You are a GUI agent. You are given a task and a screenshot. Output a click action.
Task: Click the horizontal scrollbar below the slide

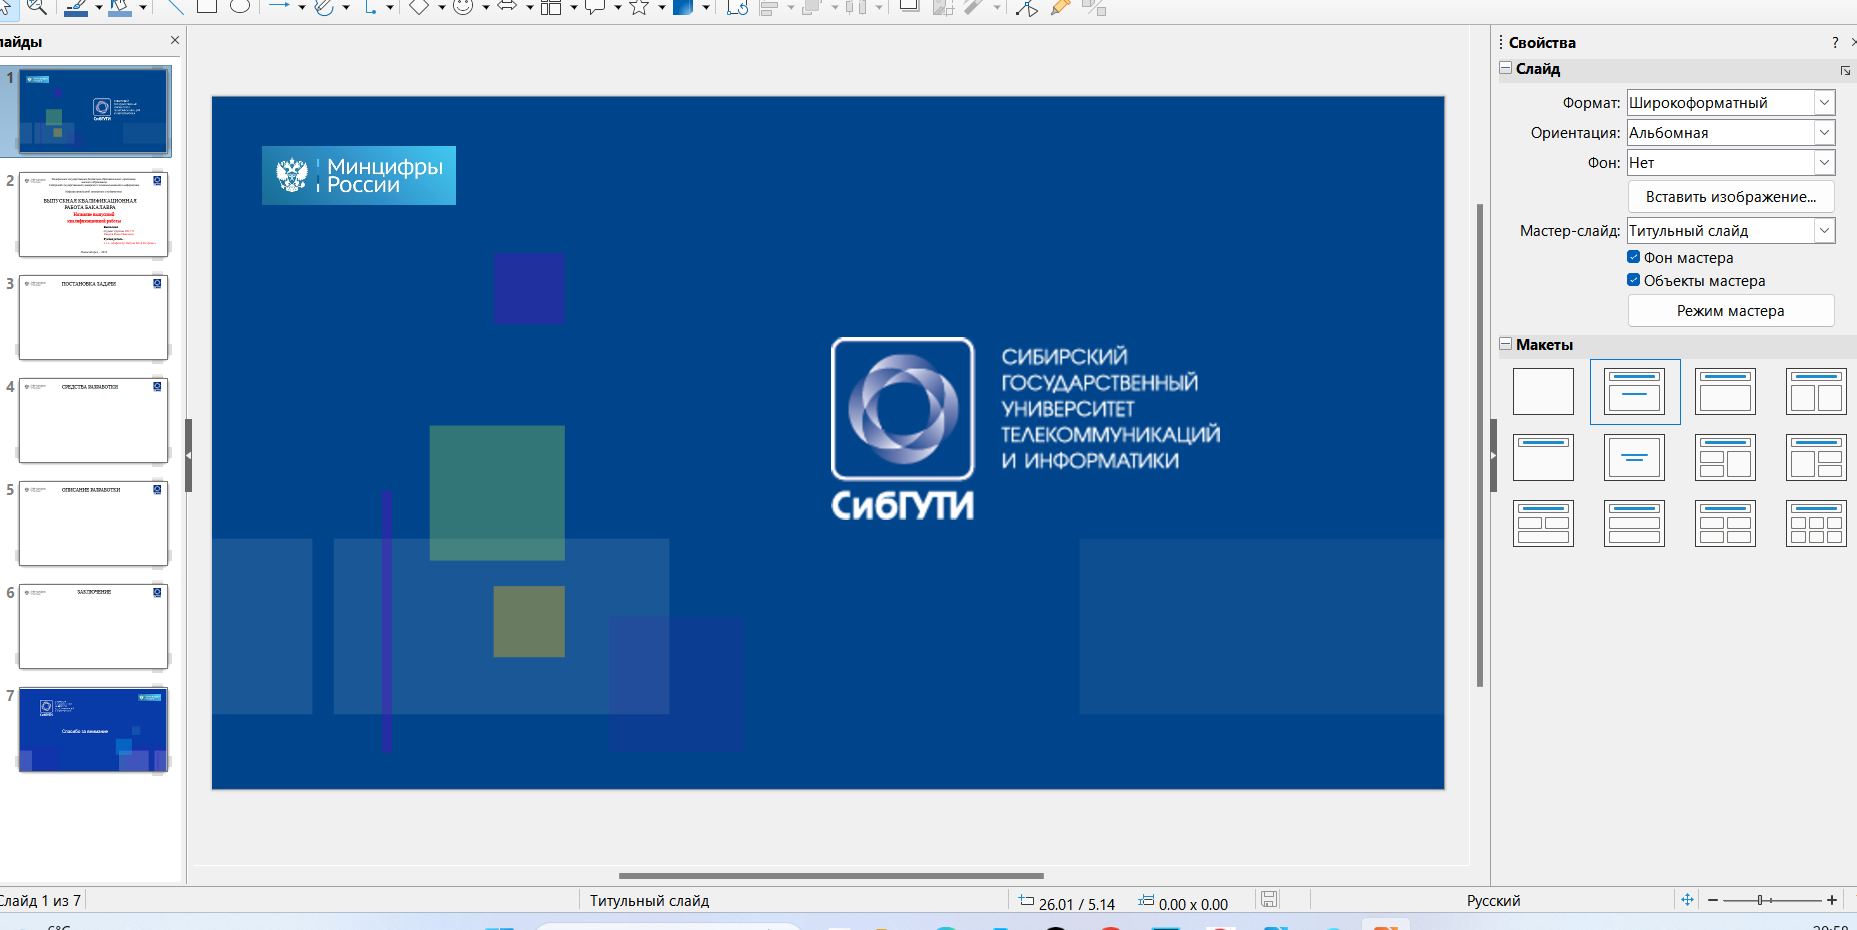pyautogui.click(x=831, y=876)
